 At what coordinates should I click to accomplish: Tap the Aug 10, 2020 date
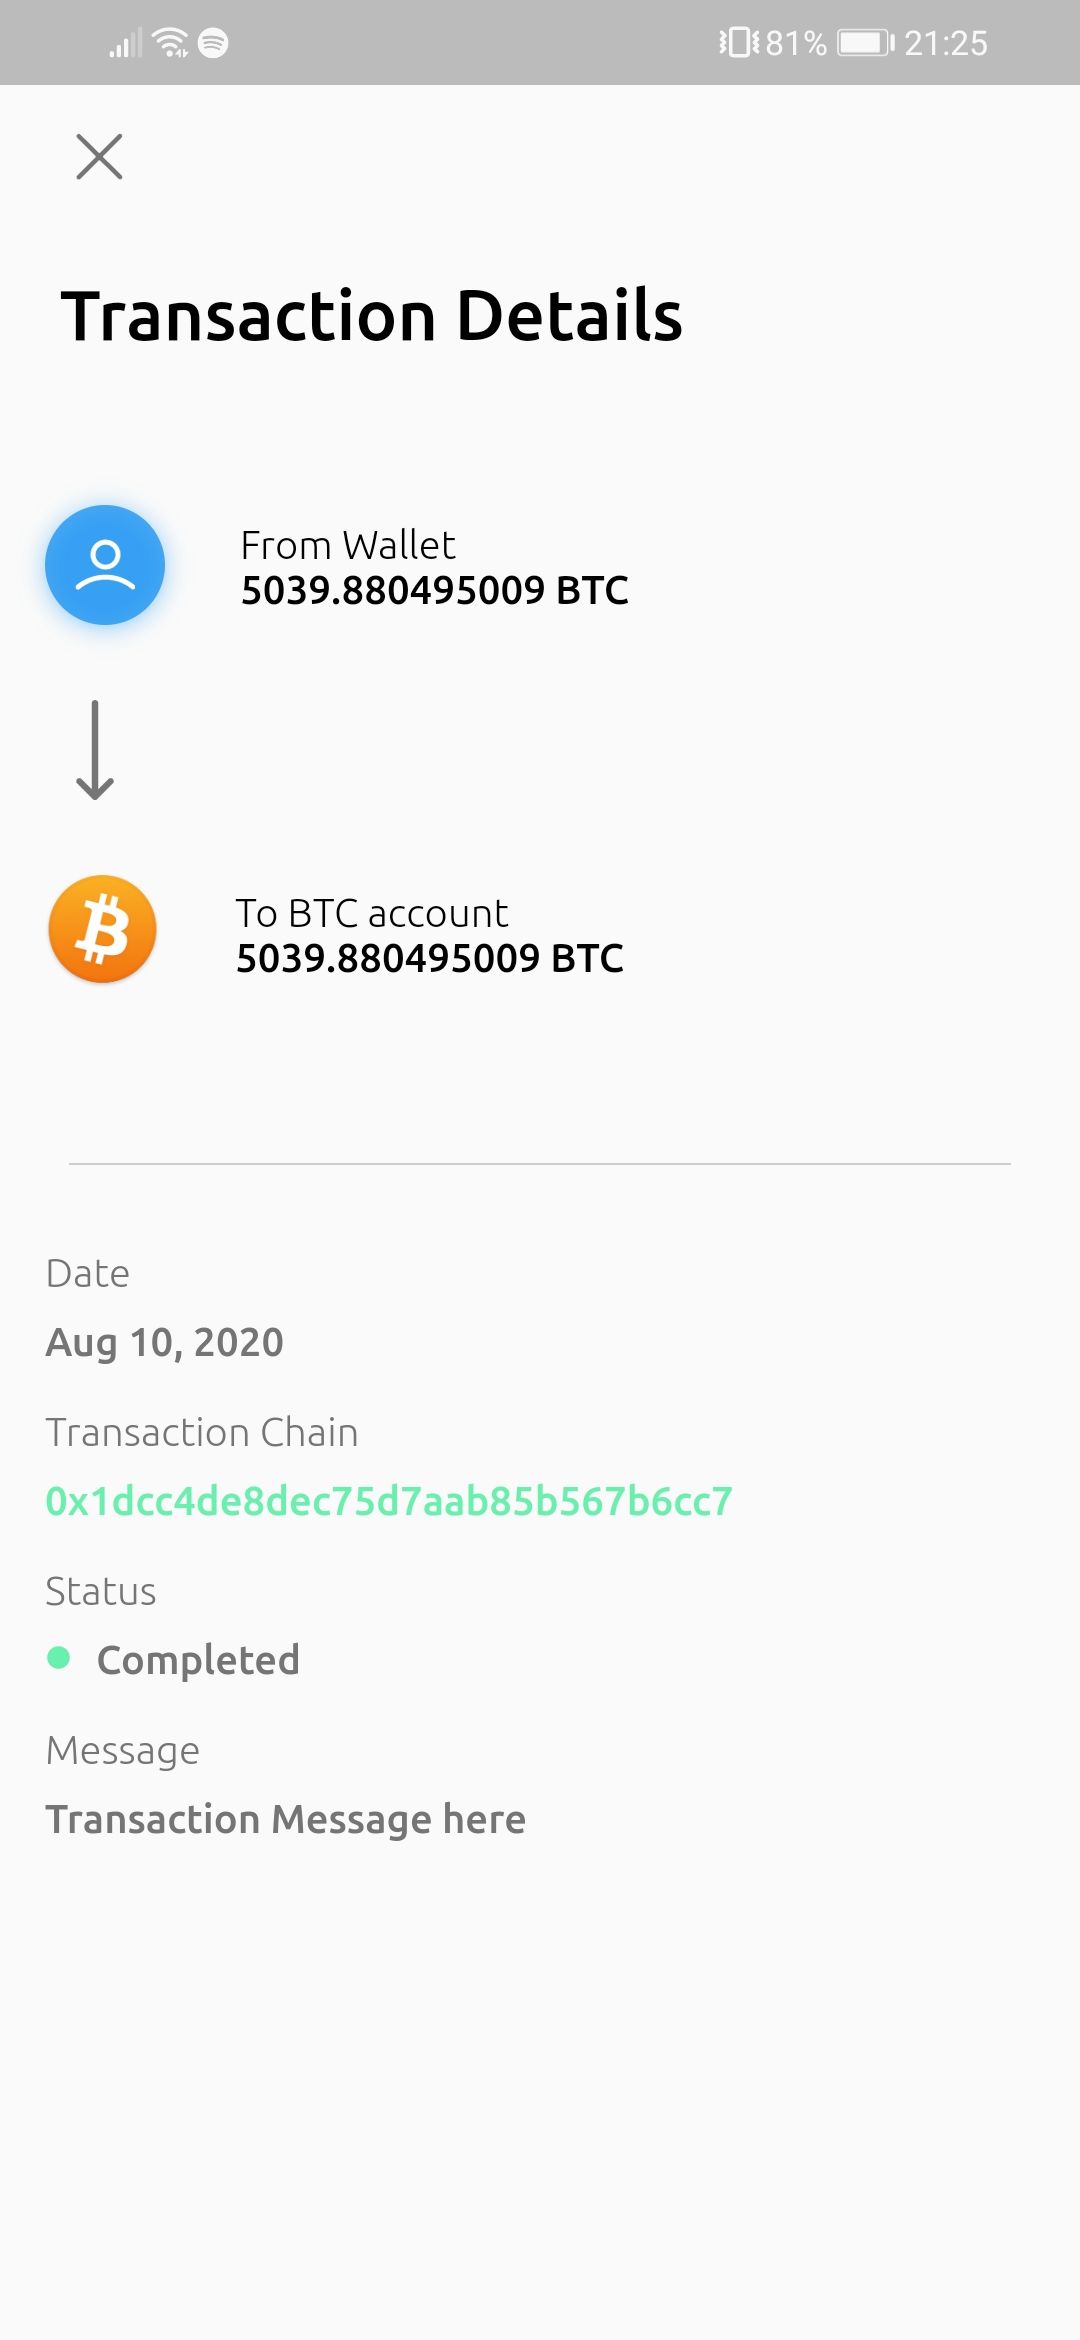pyautogui.click(x=165, y=1342)
